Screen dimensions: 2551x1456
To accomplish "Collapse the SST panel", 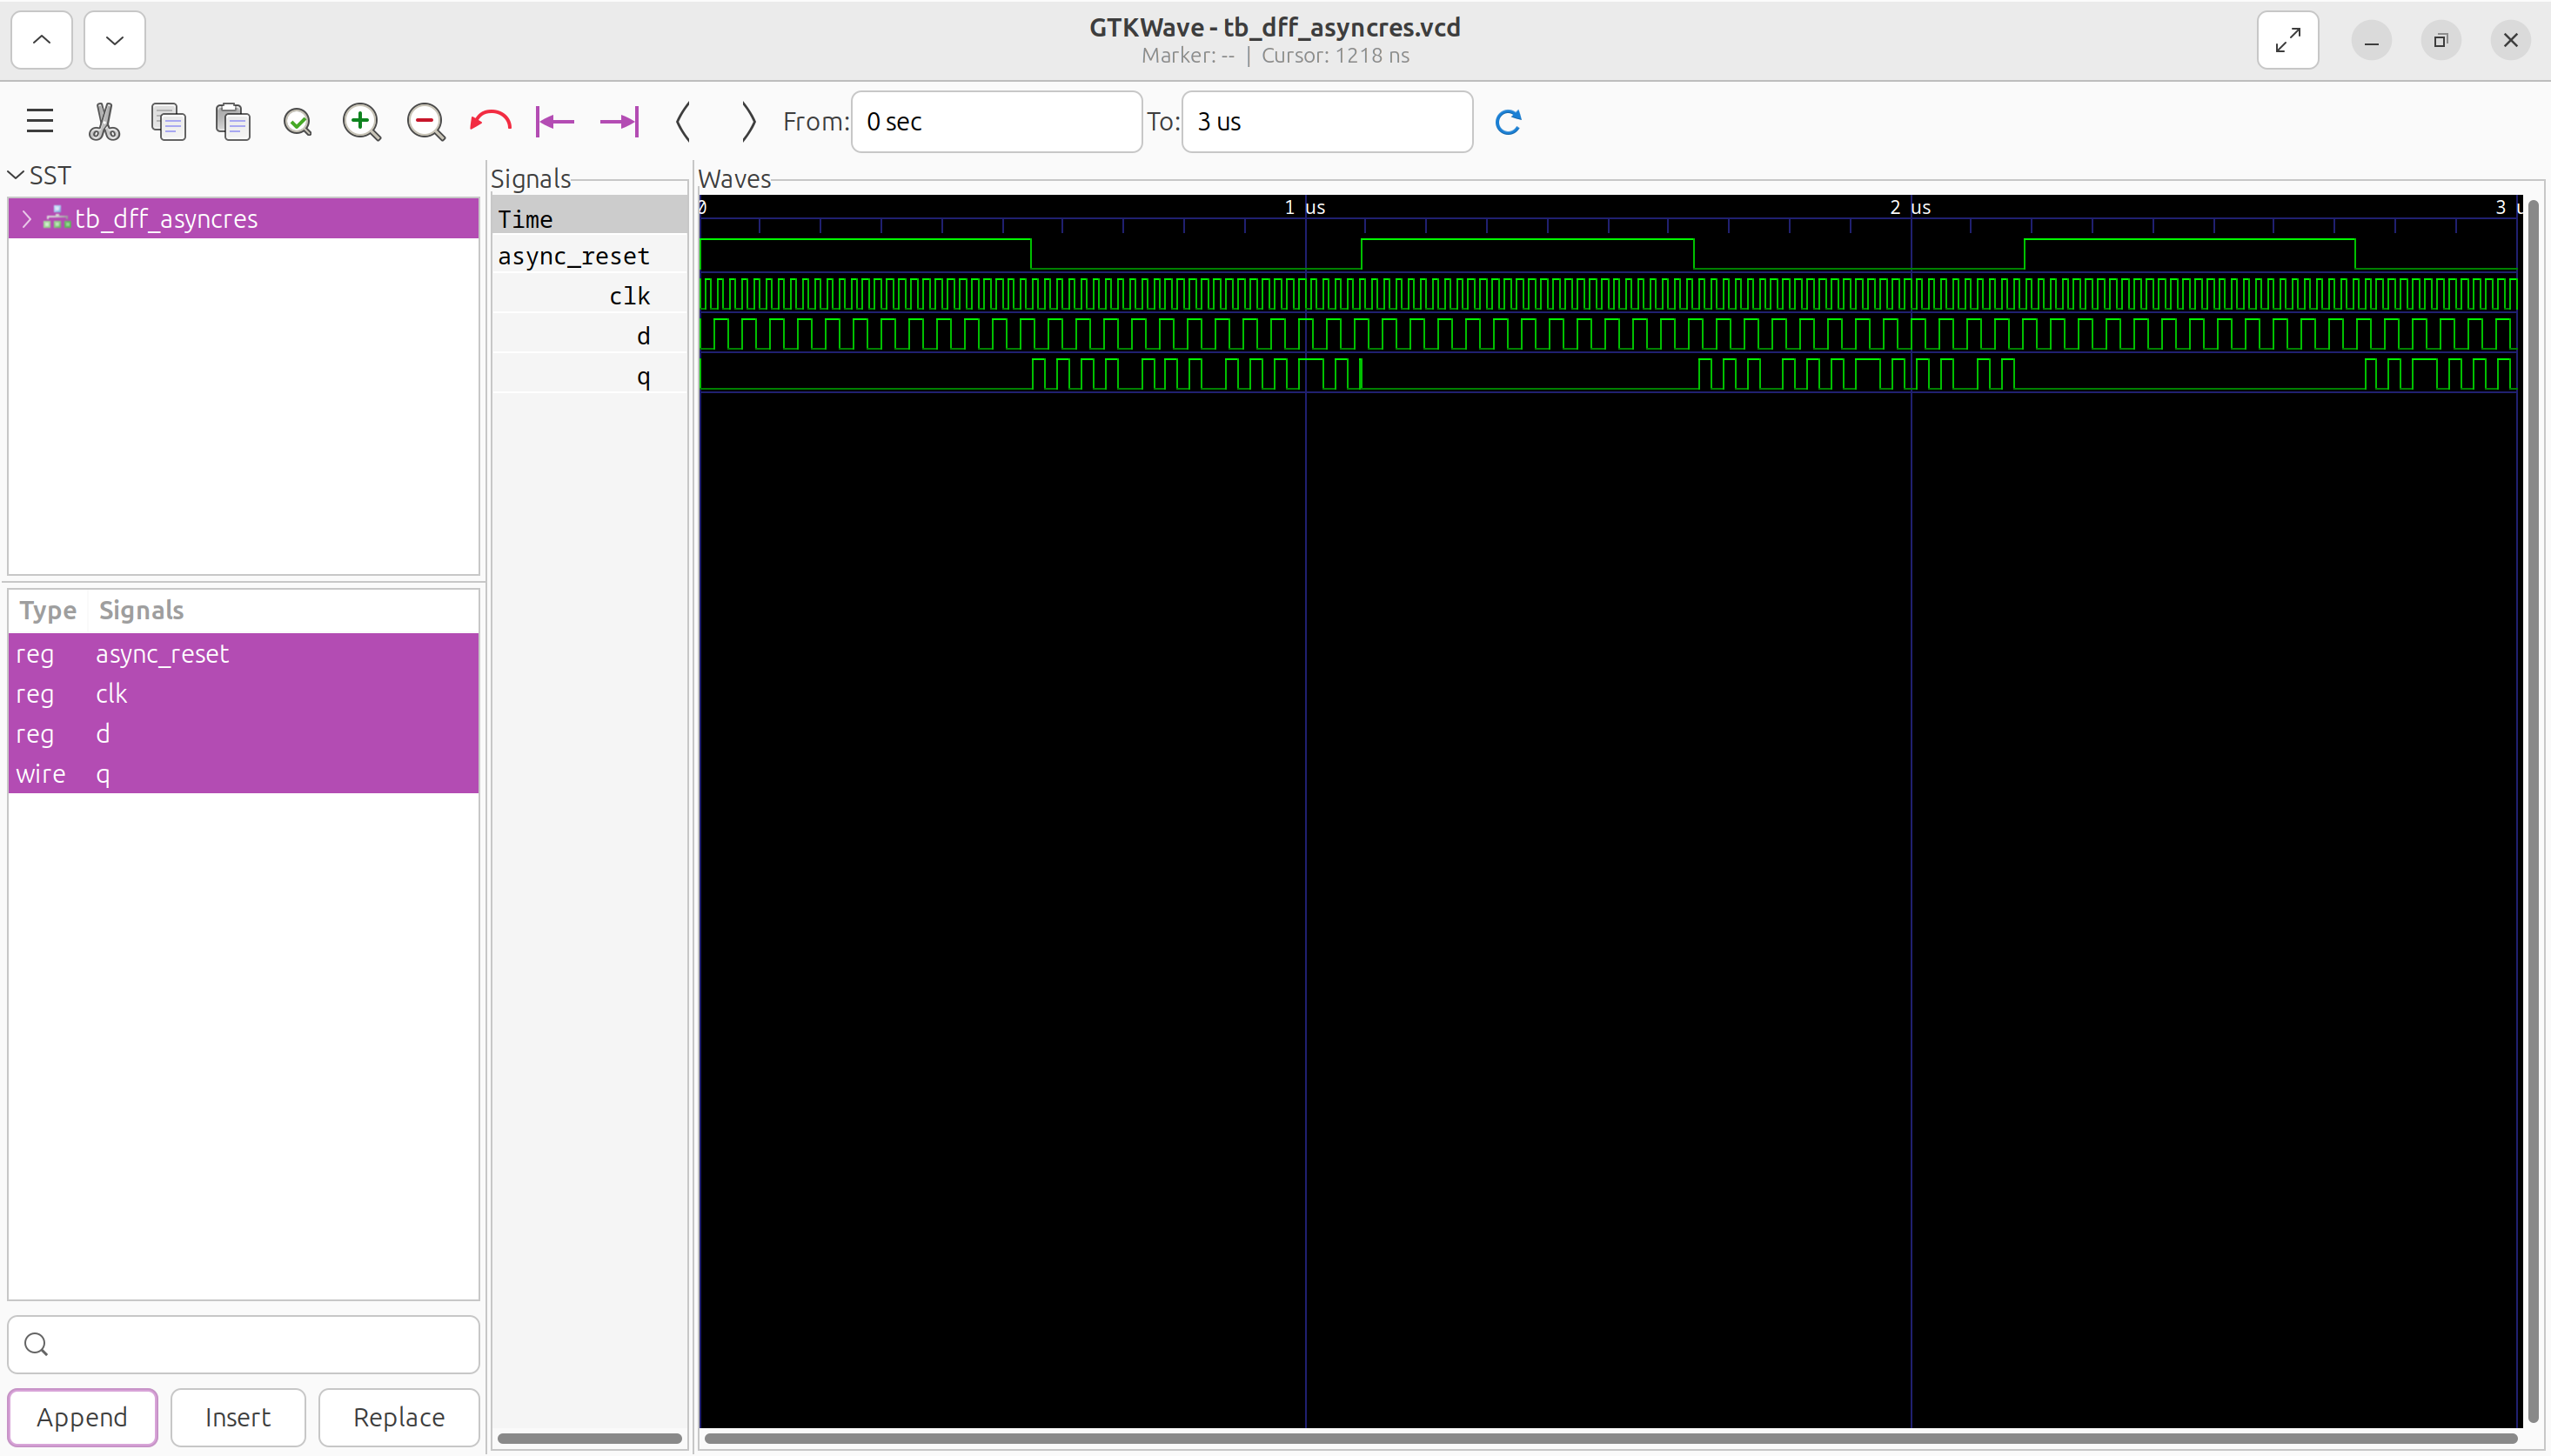I will (x=16, y=175).
